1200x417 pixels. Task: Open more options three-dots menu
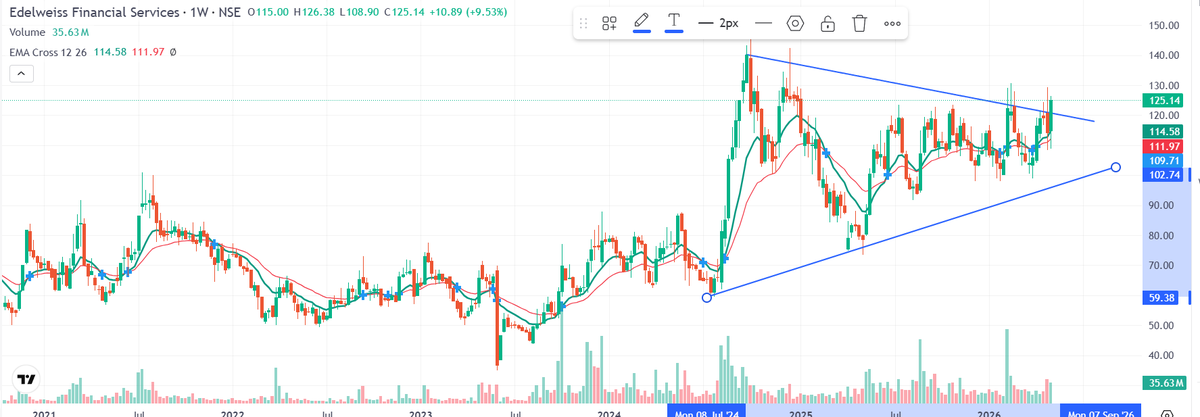coord(892,23)
